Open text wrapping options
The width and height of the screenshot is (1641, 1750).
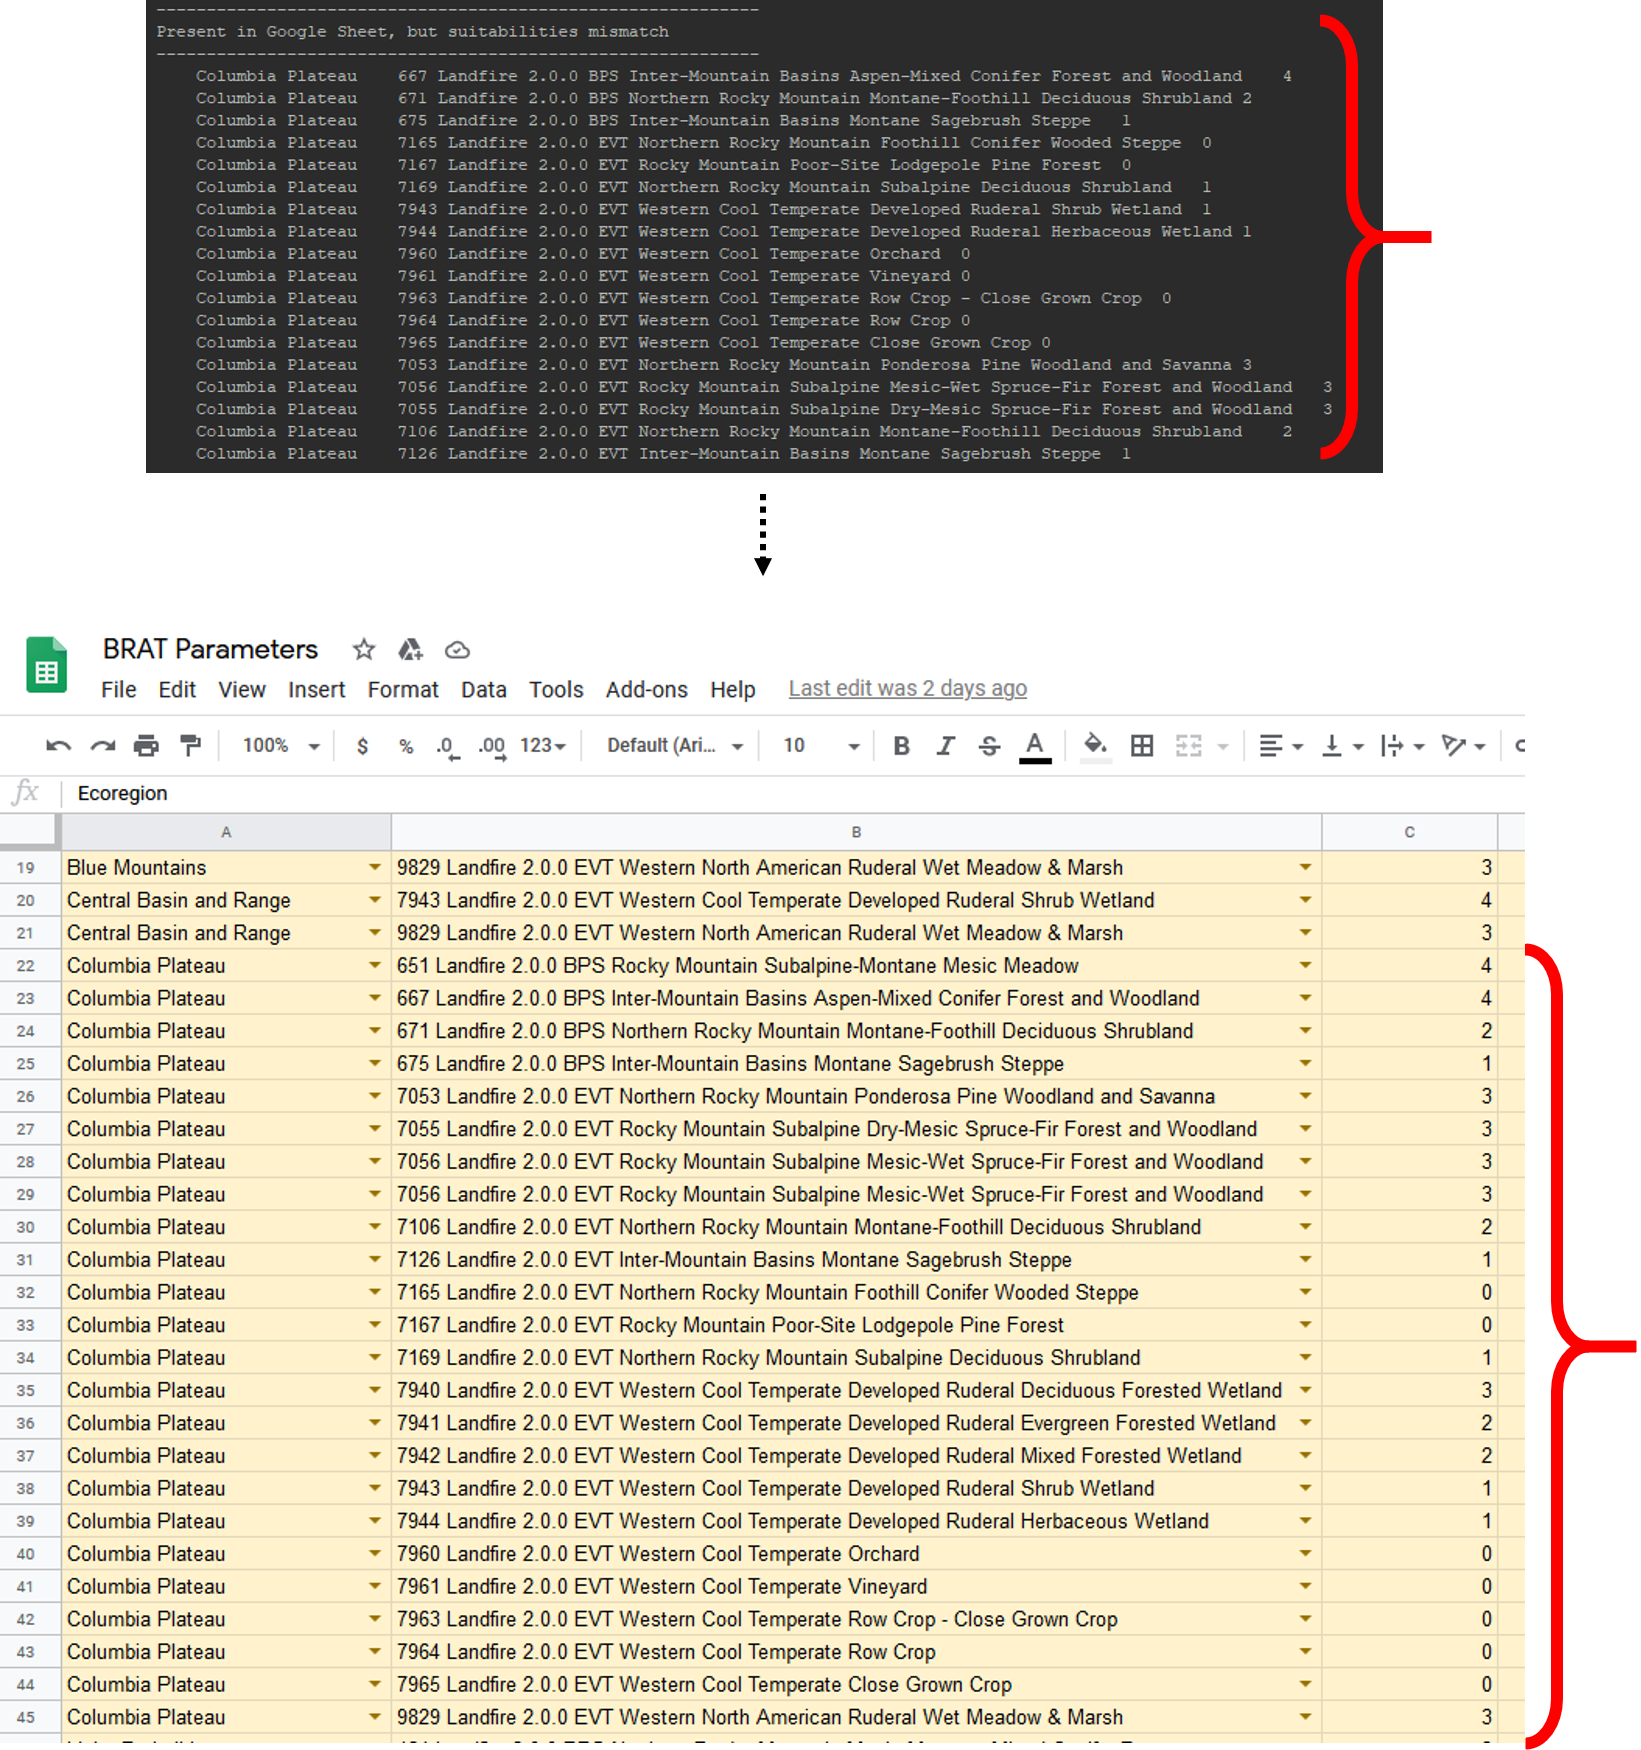click(1402, 746)
